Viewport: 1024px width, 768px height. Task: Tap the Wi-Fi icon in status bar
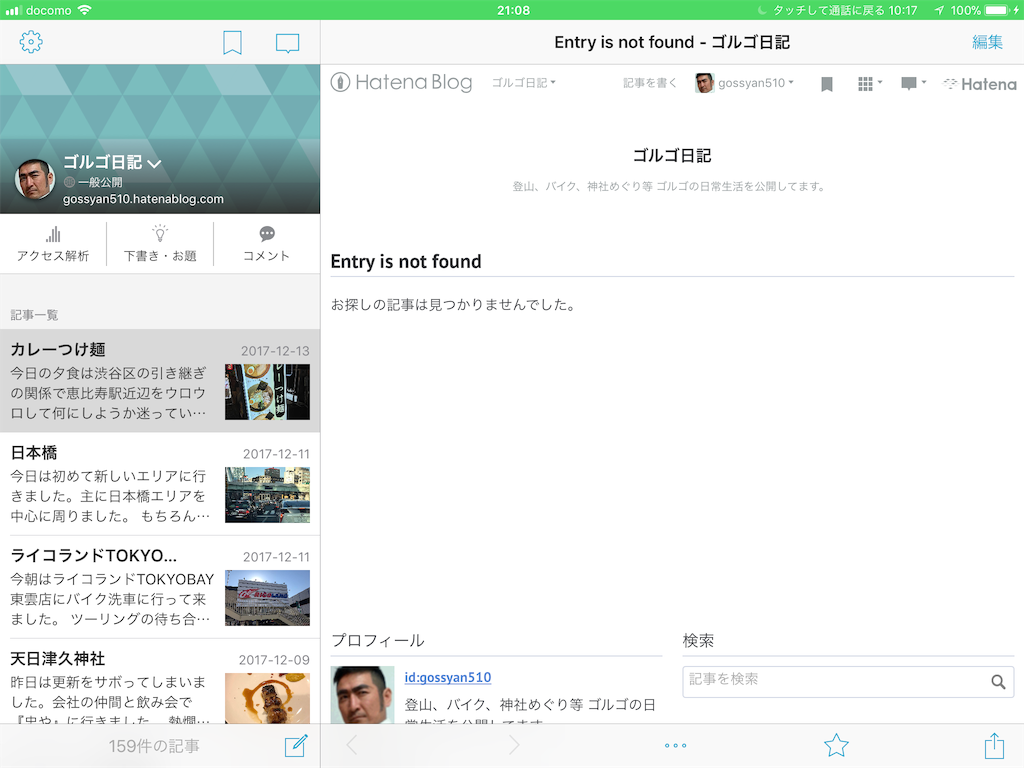click(84, 10)
